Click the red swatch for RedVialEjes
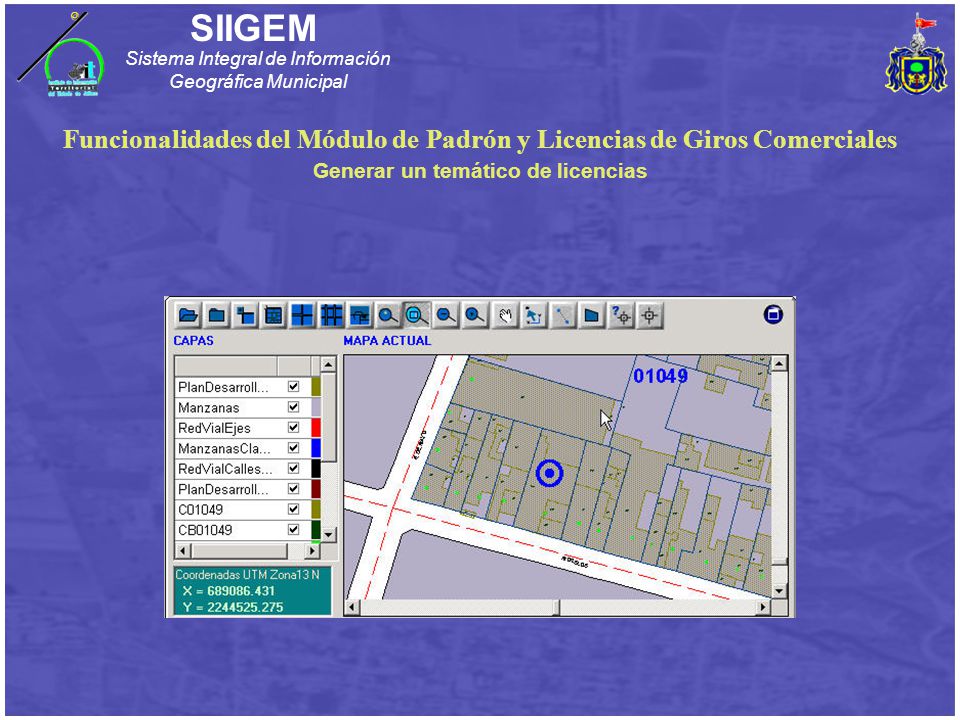Viewport: 960px width, 720px height. [316, 427]
